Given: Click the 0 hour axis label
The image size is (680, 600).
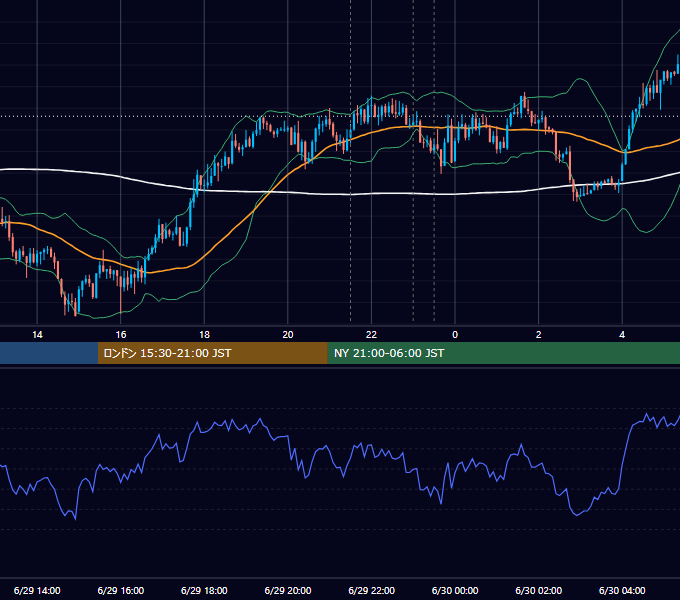Looking at the screenshot, I should pyautogui.click(x=455, y=335).
